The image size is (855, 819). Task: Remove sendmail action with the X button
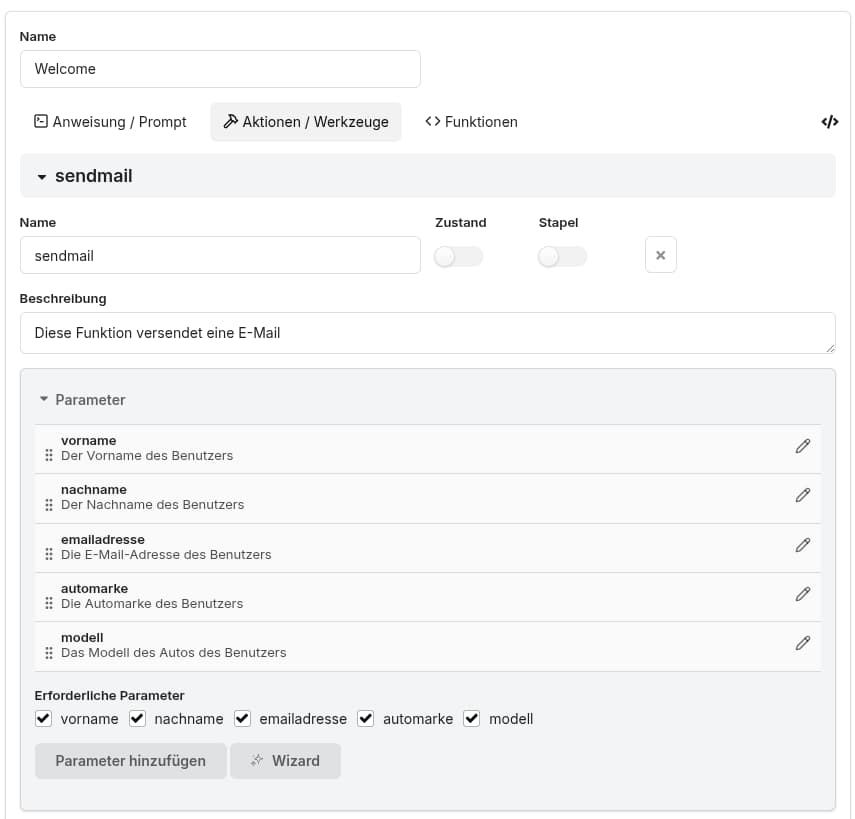click(x=660, y=255)
